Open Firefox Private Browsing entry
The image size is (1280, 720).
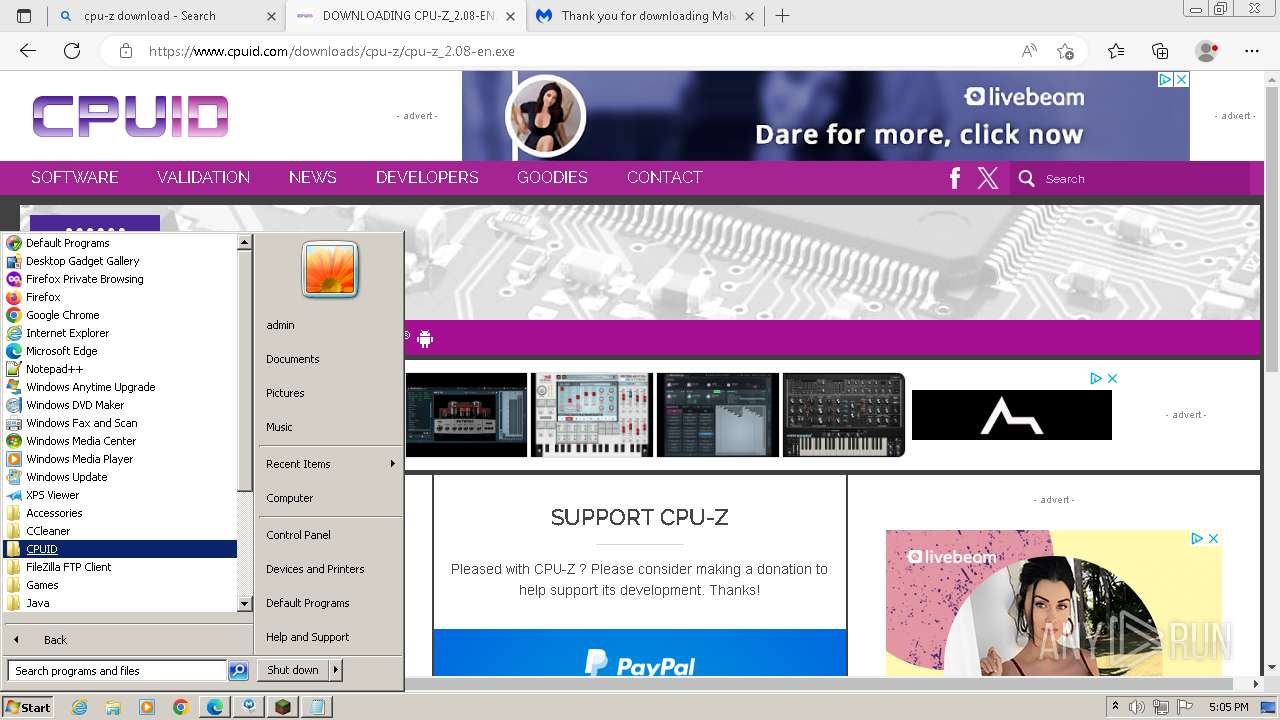click(x=84, y=279)
